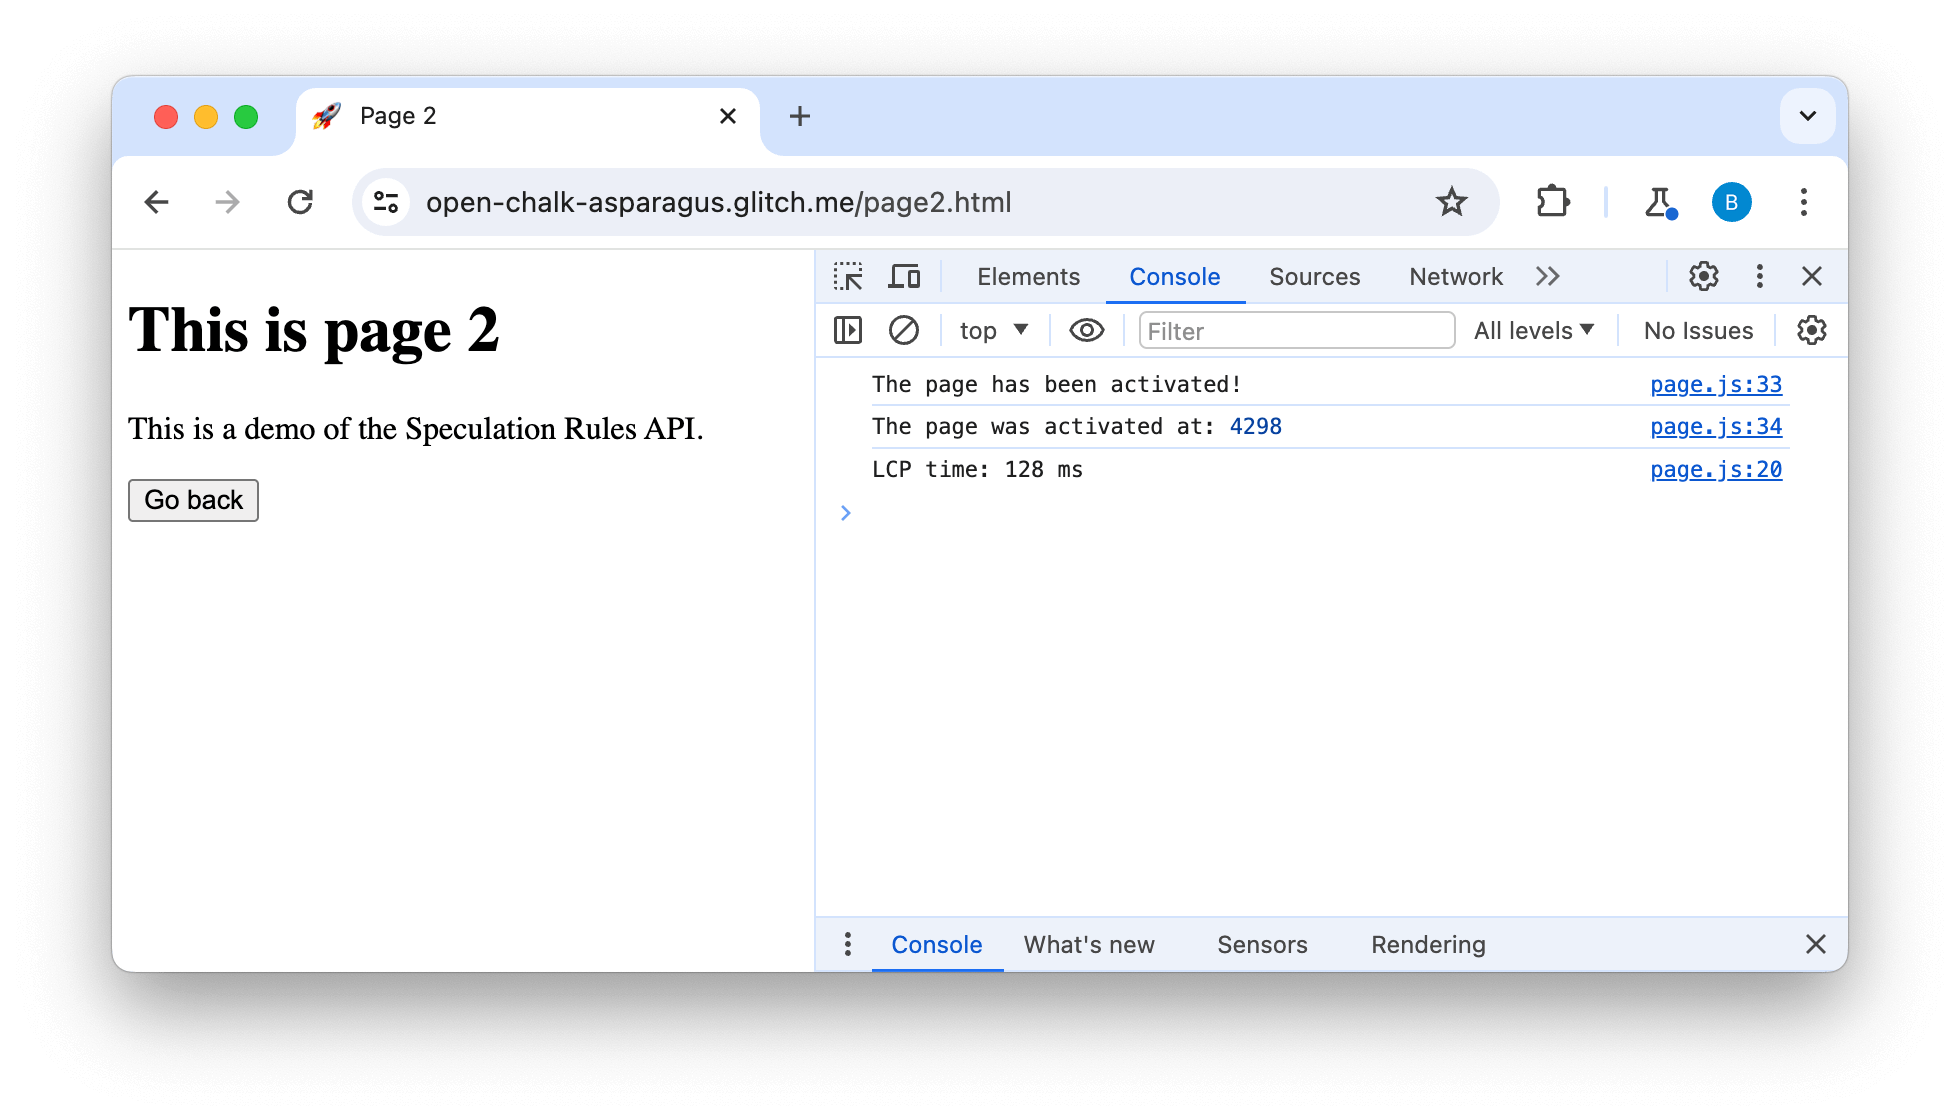Expand the top frame context dropdown
The width and height of the screenshot is (1960, 1120).
click(991, 328)
